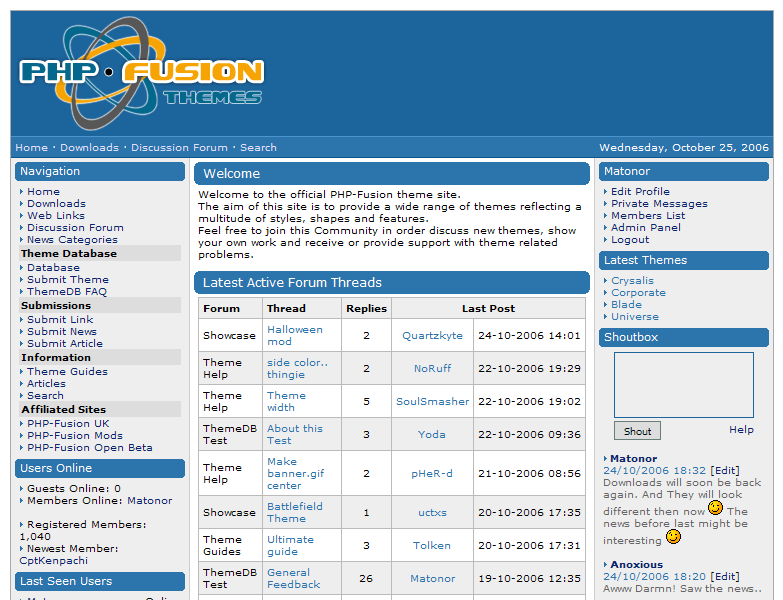This screenshot has width=783, height=600.
Task: Click Downloads in Navigation panel
Action: click(56, 204)
